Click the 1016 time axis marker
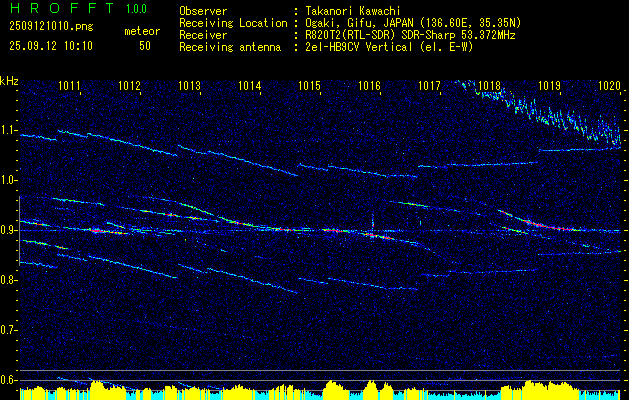This screenshot has height=400, width=629. 369,86
